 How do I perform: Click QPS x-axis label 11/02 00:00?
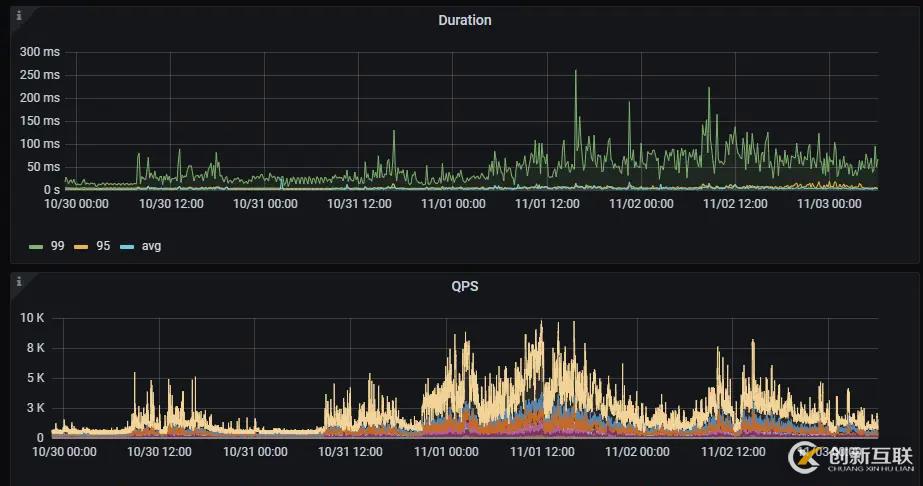pyautogui.click(x=638, y=452)
